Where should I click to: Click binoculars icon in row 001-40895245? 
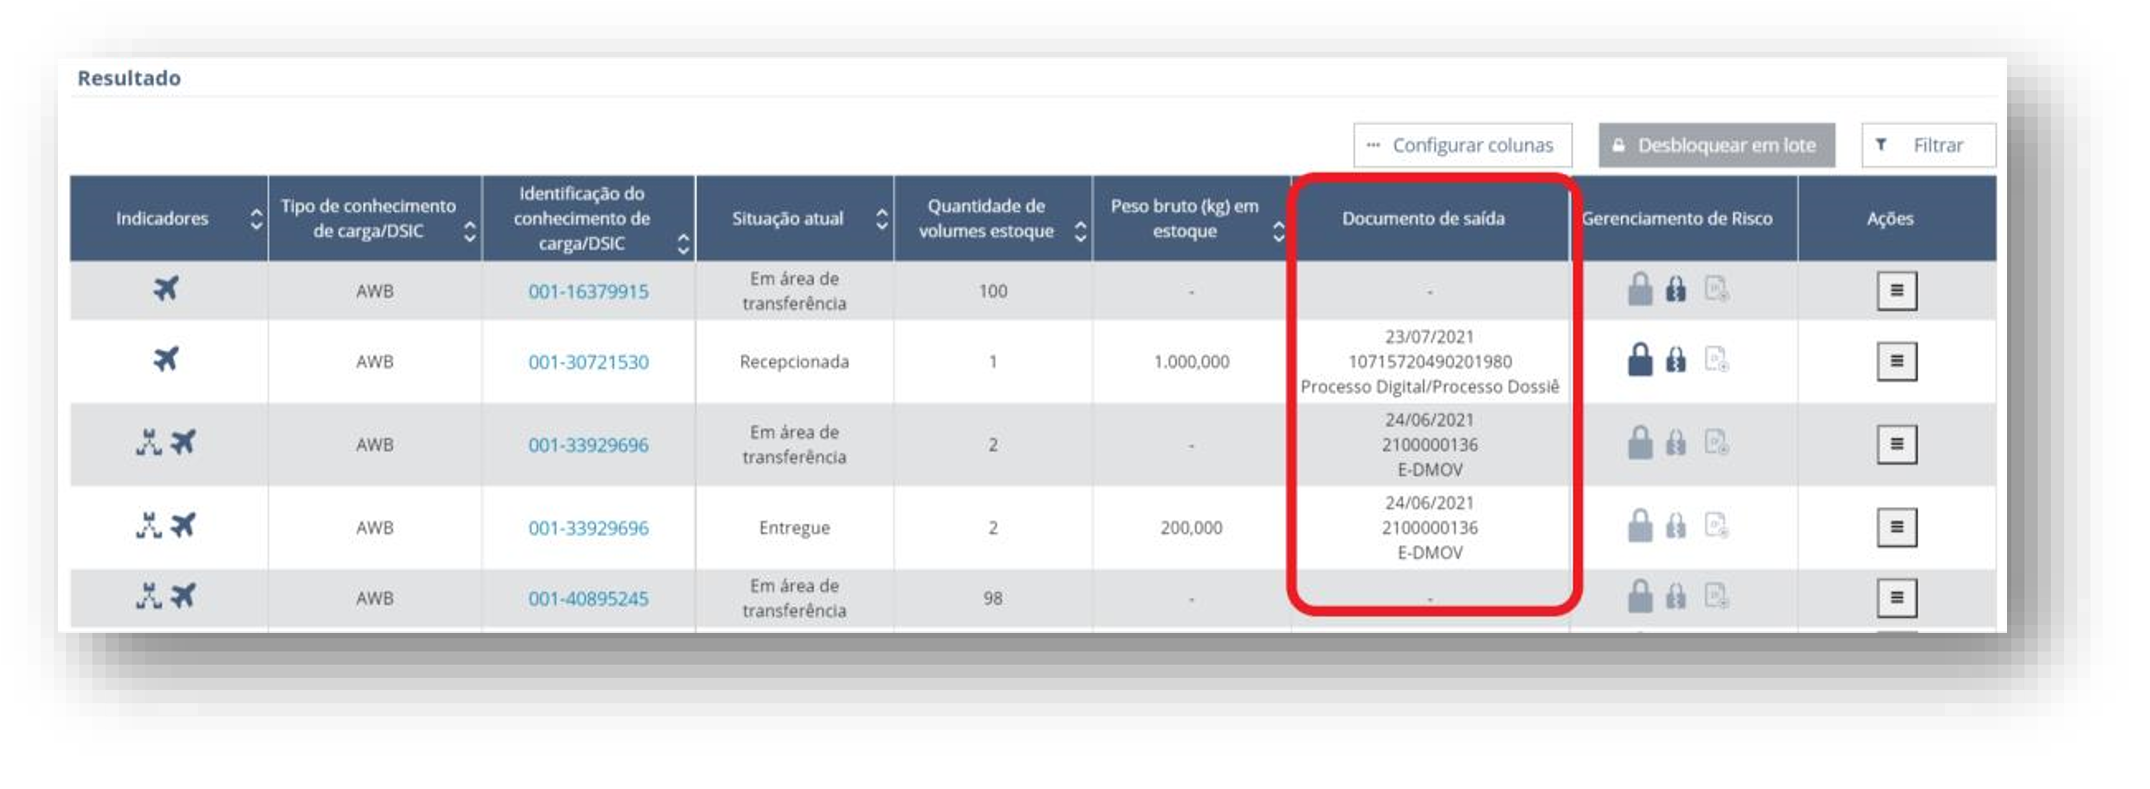tap(1676, 596)
